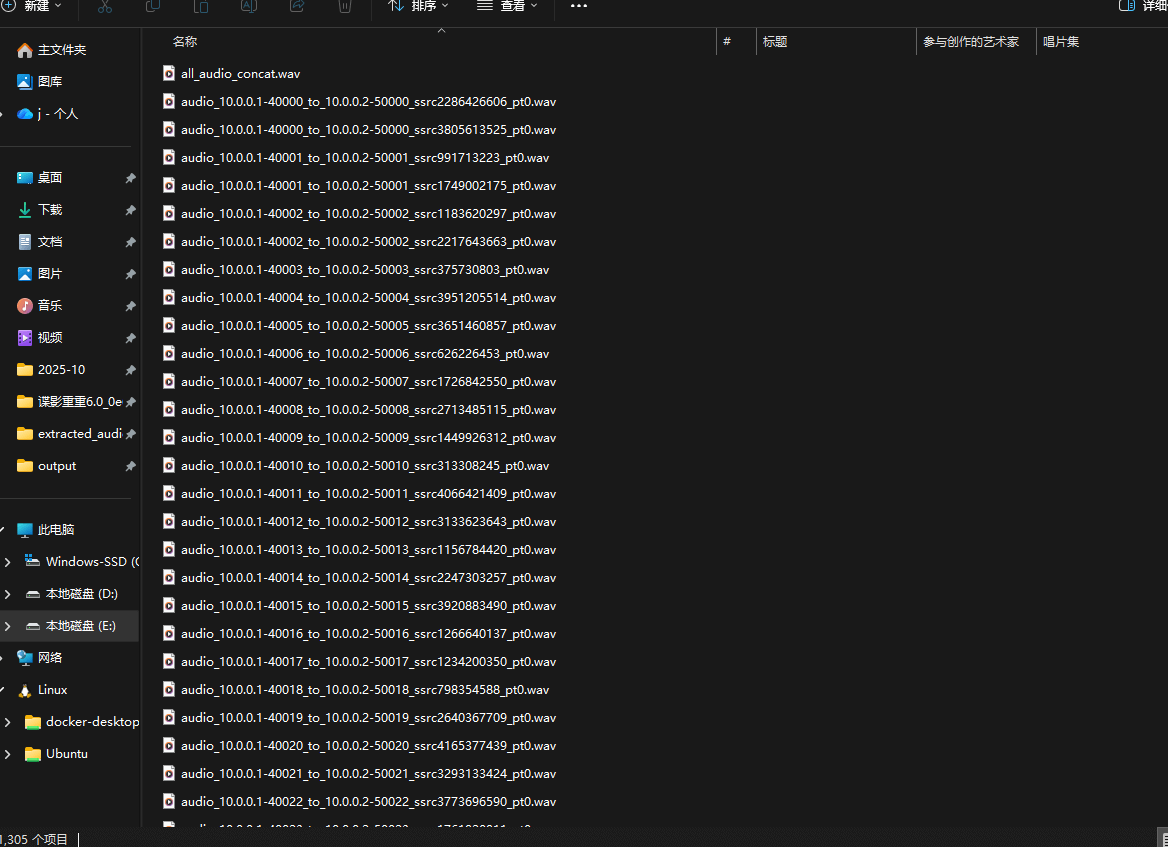Go to 下载 downloads folder
The height and width of the screenshot is (847, 1168).
[x=49, y=210]
